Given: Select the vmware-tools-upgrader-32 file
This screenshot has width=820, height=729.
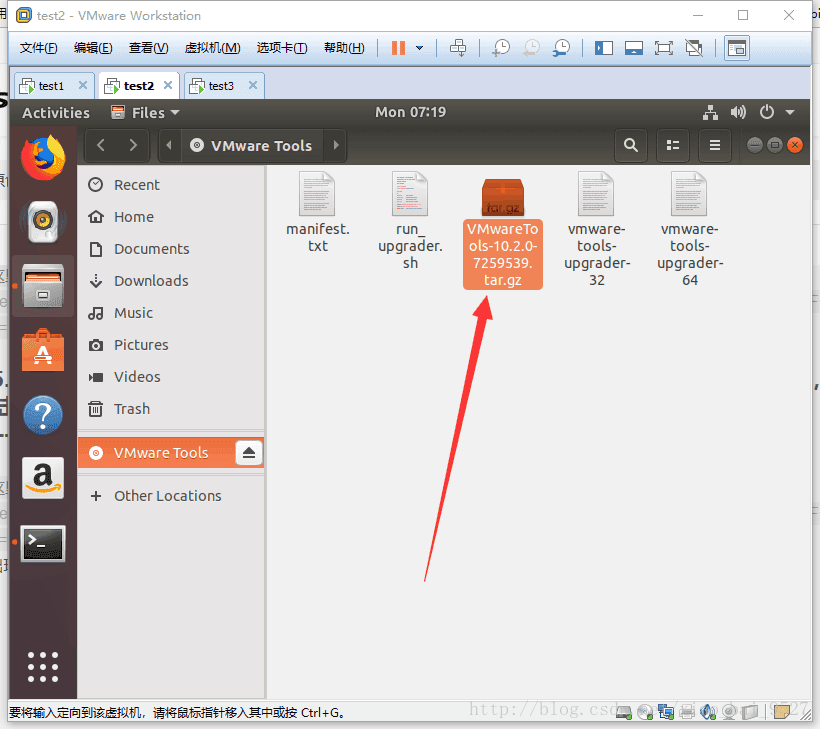Looking at the screenshot, I should (597, 230).
